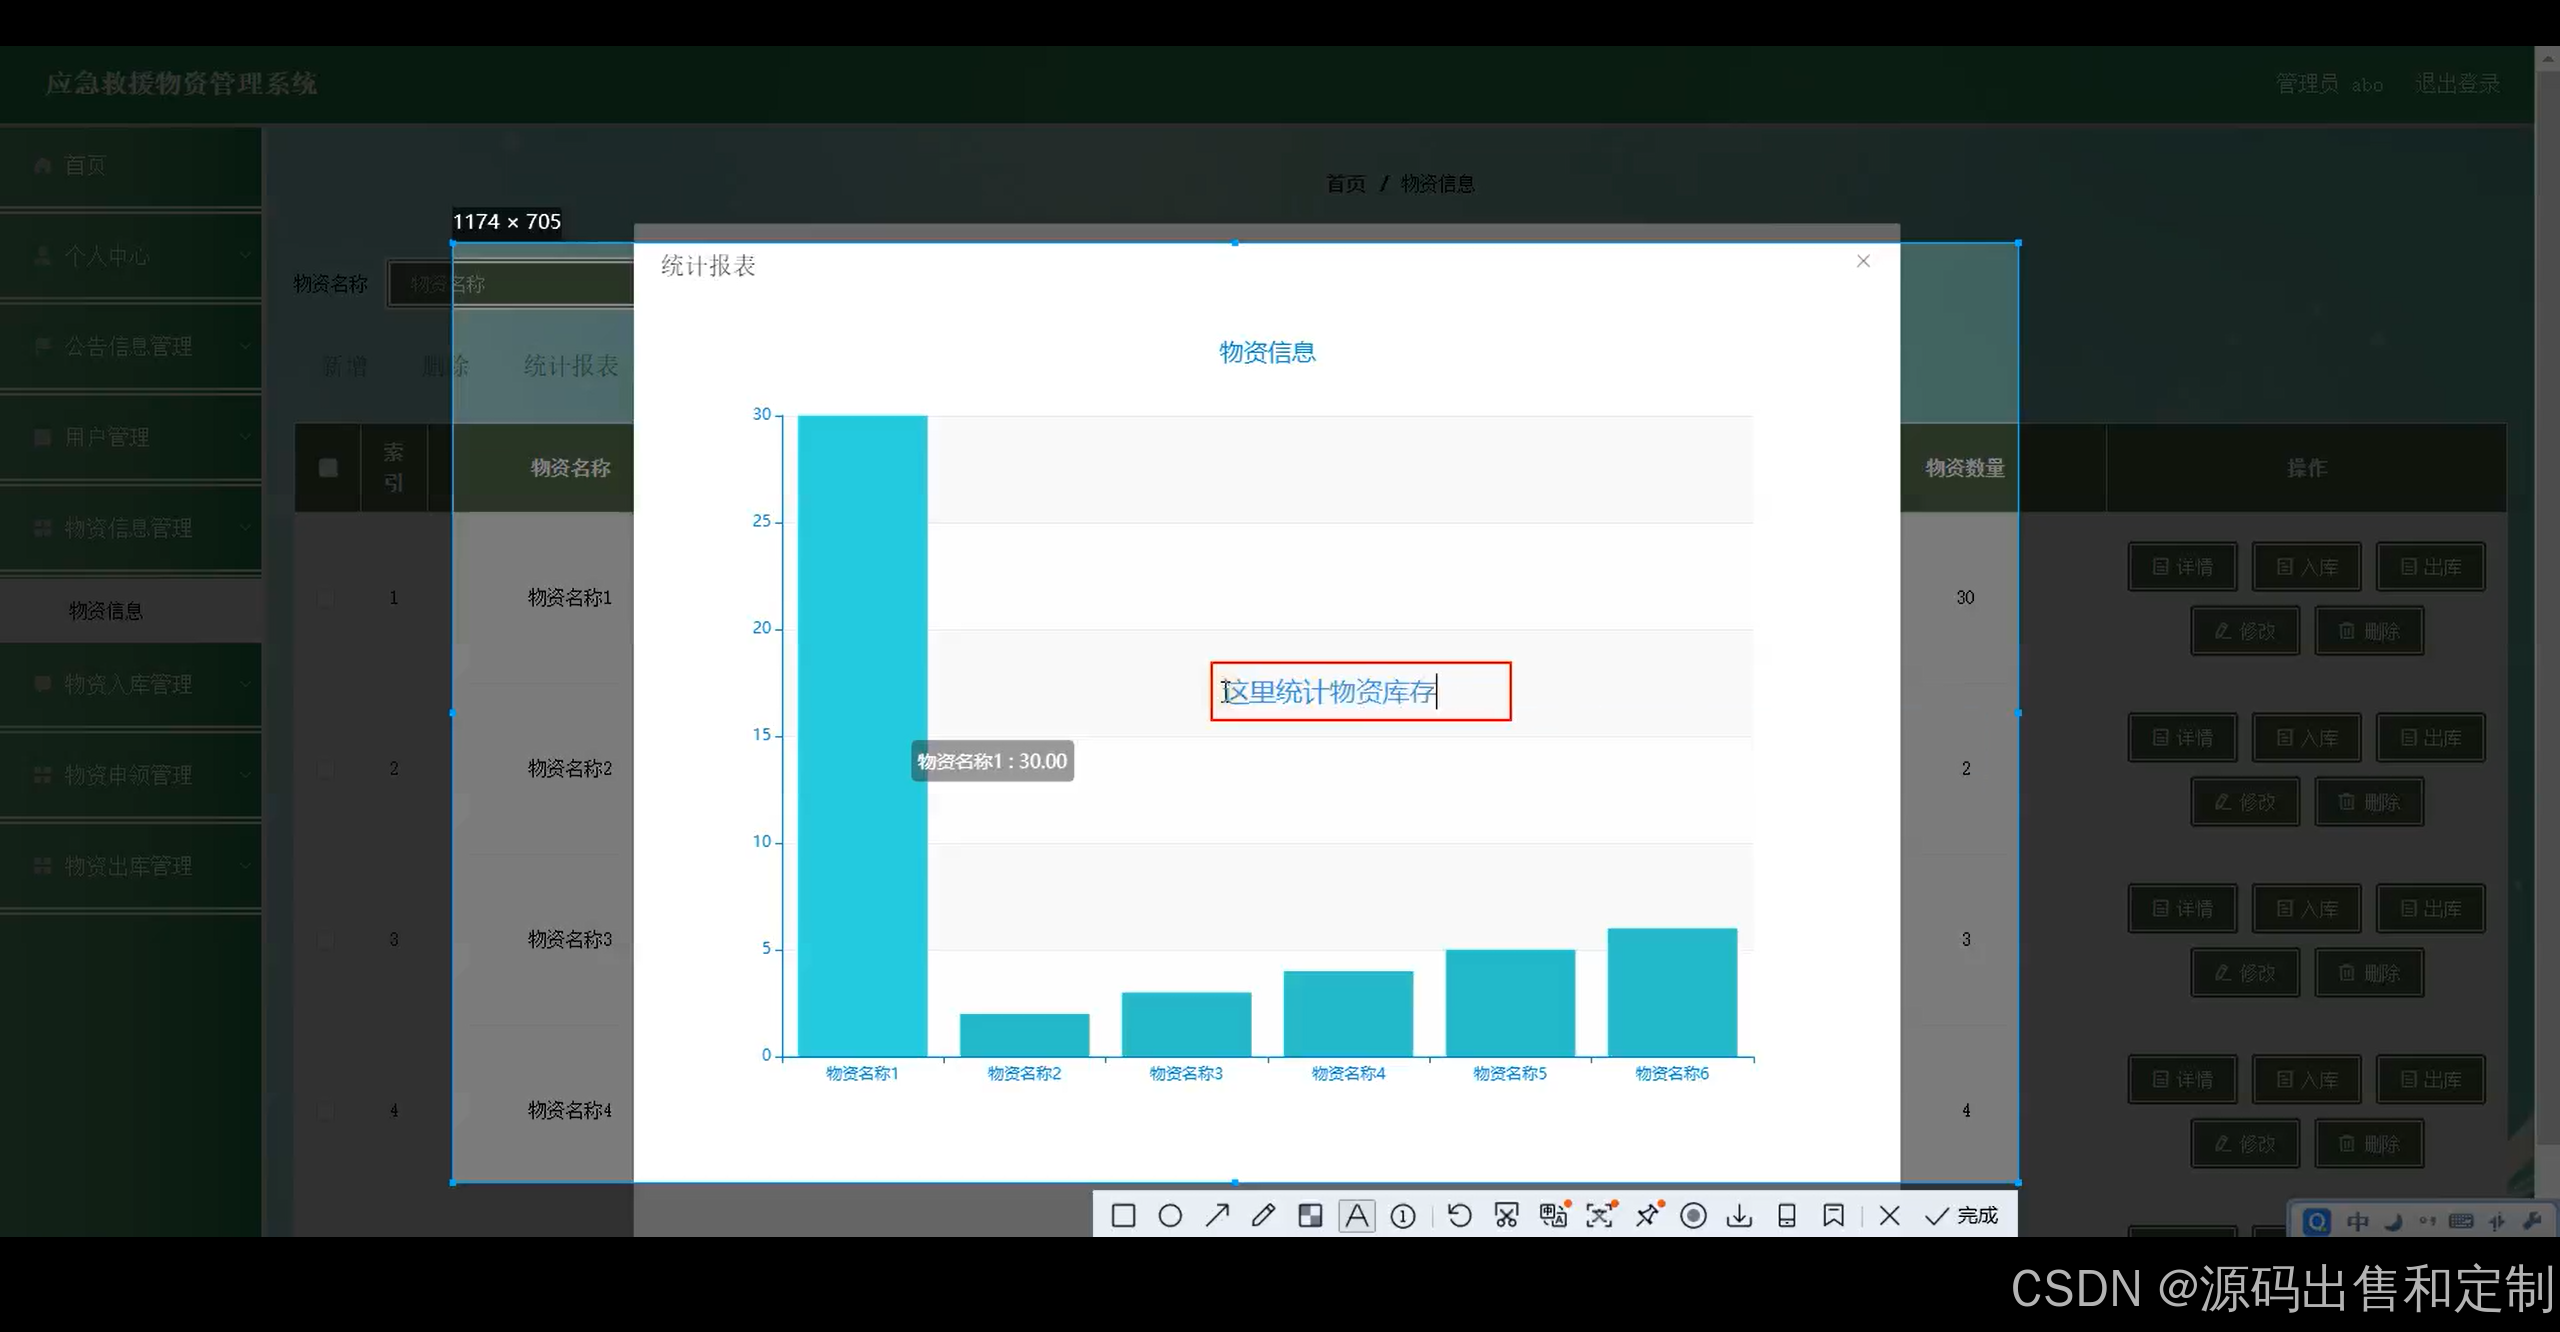2560x1332 pixels.
Task: Save the screenshot with download icon
Action: (x=1740, y=1216)
